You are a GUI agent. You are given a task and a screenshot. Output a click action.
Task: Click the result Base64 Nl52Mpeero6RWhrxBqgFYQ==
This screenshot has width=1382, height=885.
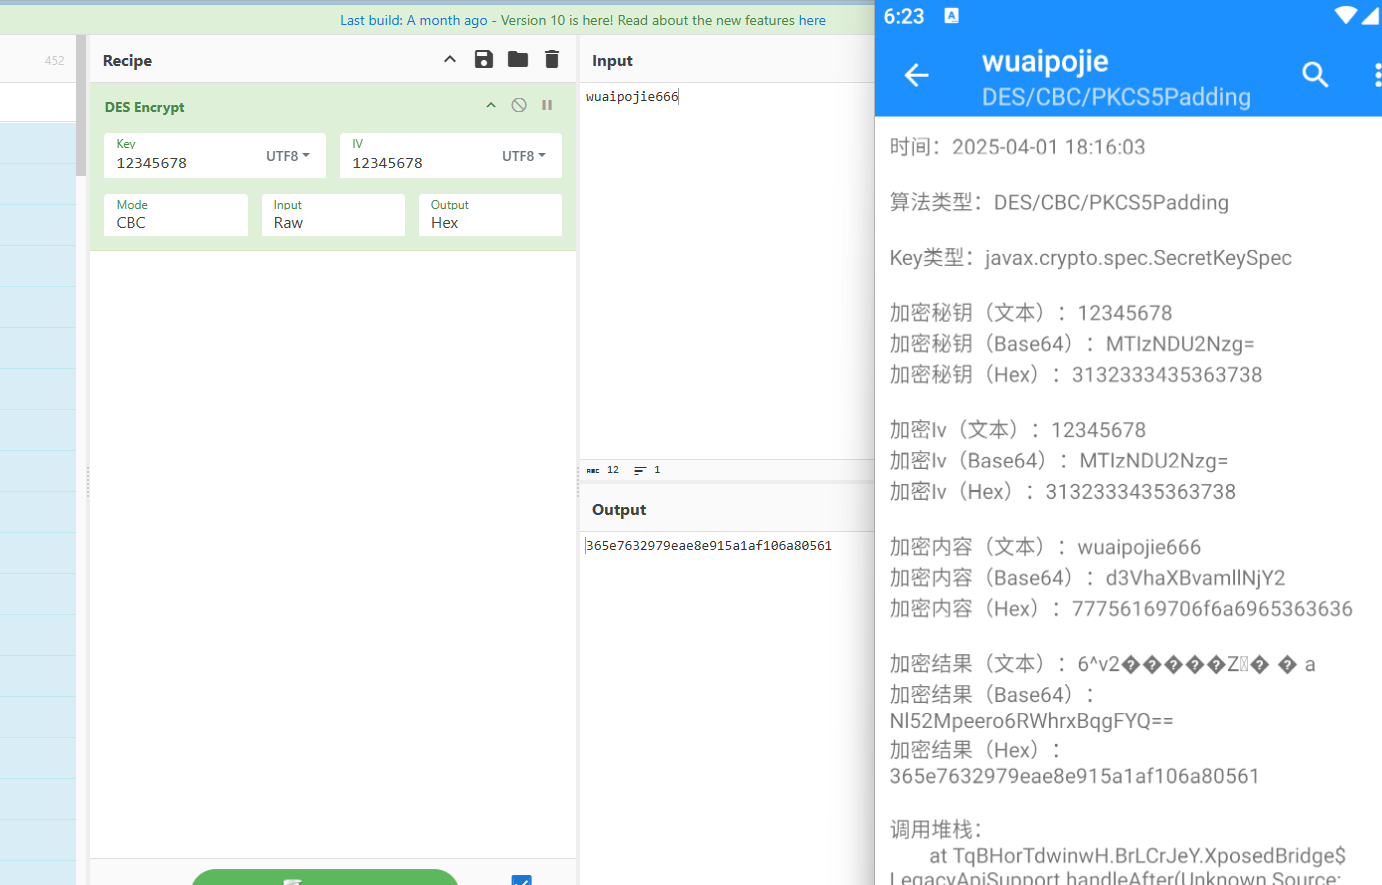click(1031, 721)
